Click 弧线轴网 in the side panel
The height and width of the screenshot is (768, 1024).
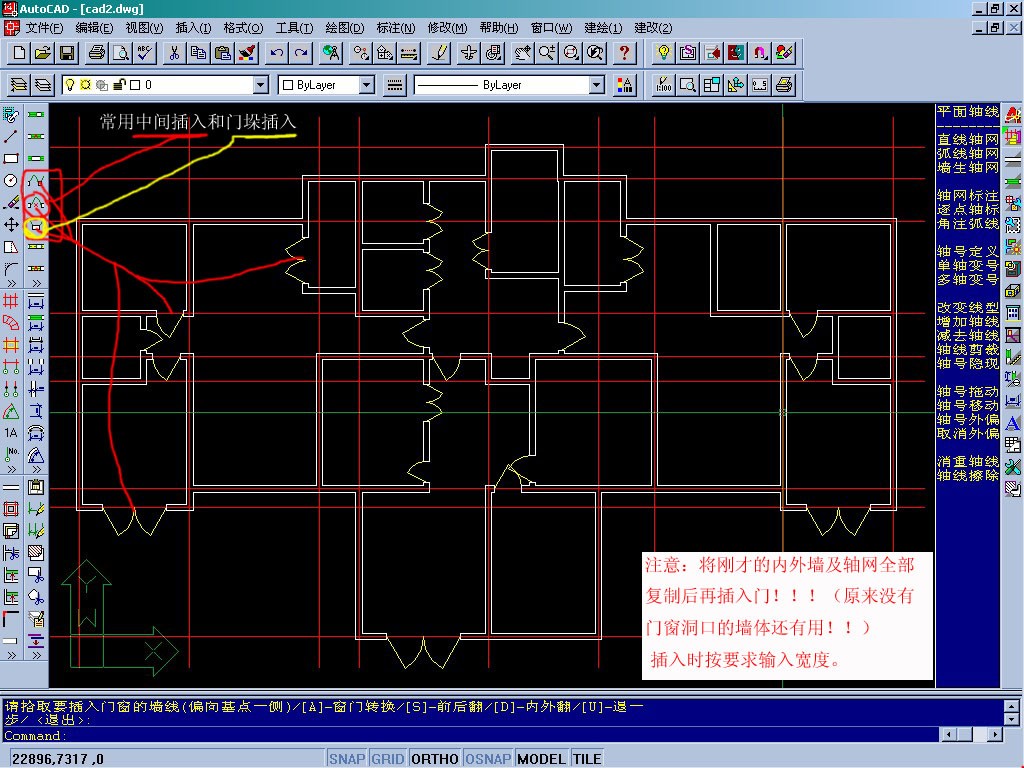pyautogui.click(x=968, y=153)
